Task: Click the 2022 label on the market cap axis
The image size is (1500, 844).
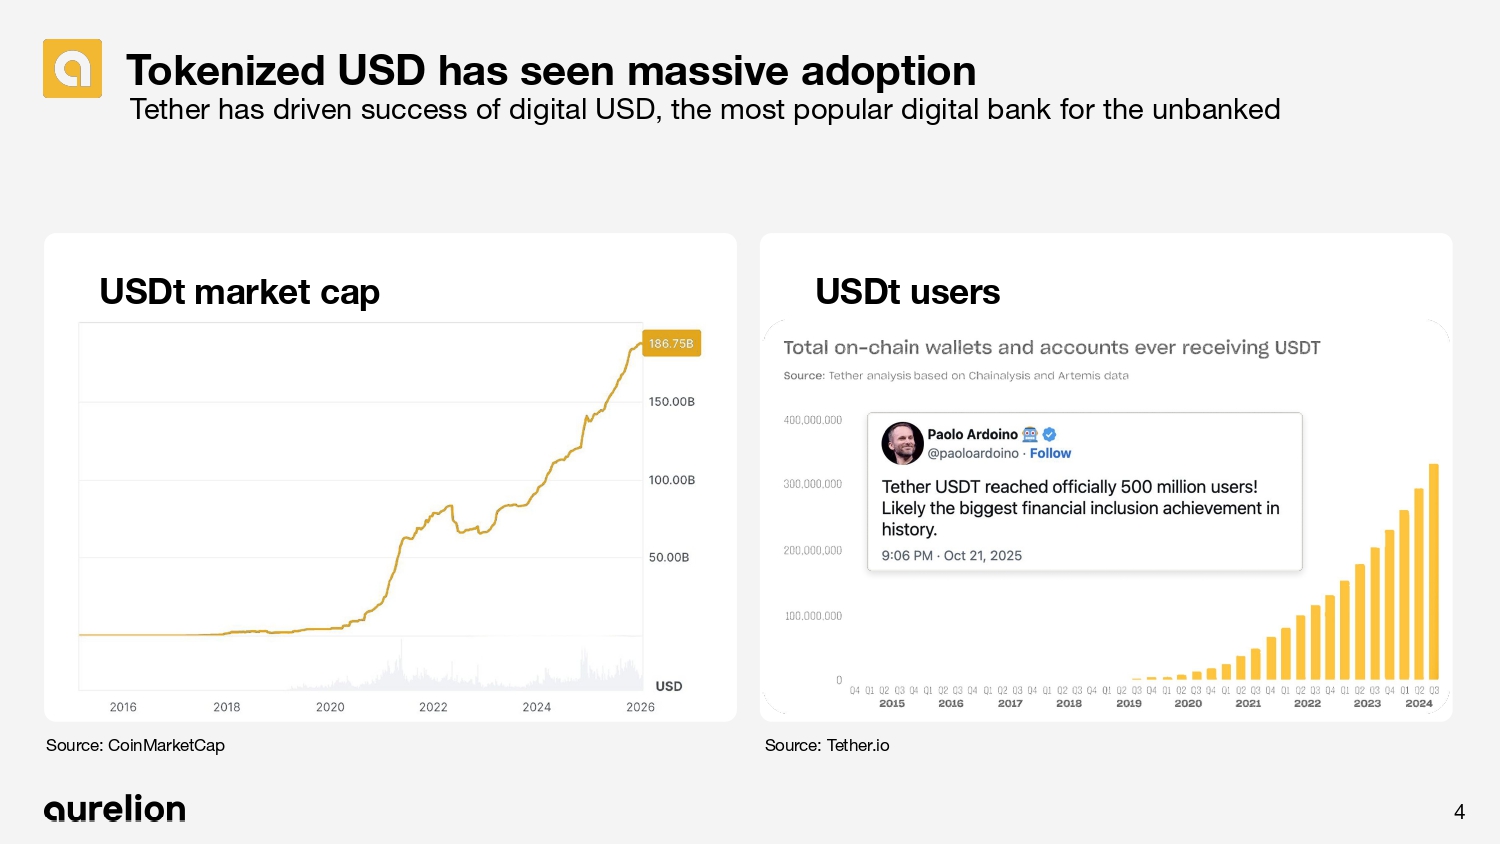Action: pyautogui.click(x=433, y=707)
